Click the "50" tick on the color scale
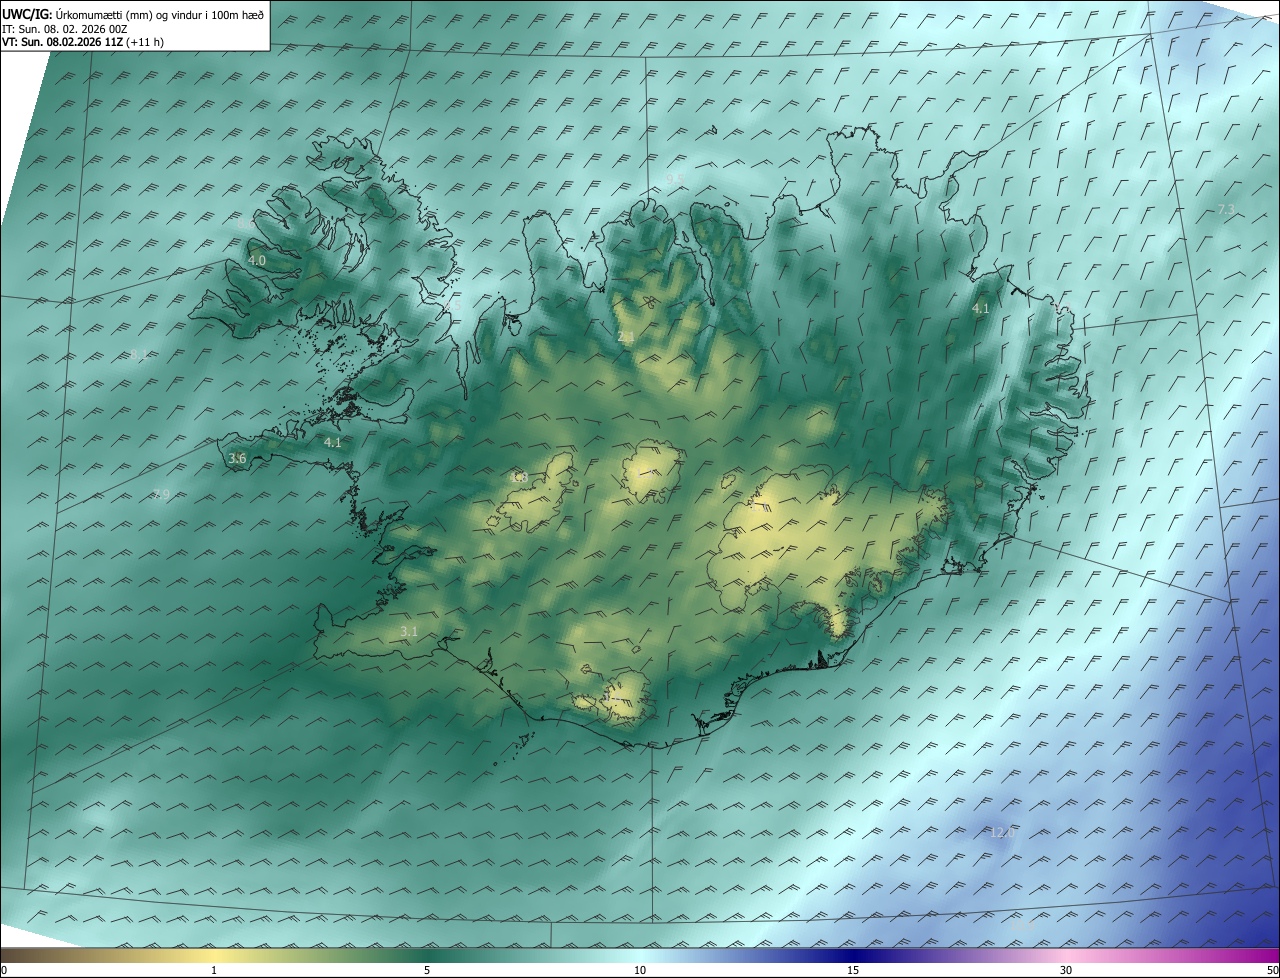 tap(1272, 971)
